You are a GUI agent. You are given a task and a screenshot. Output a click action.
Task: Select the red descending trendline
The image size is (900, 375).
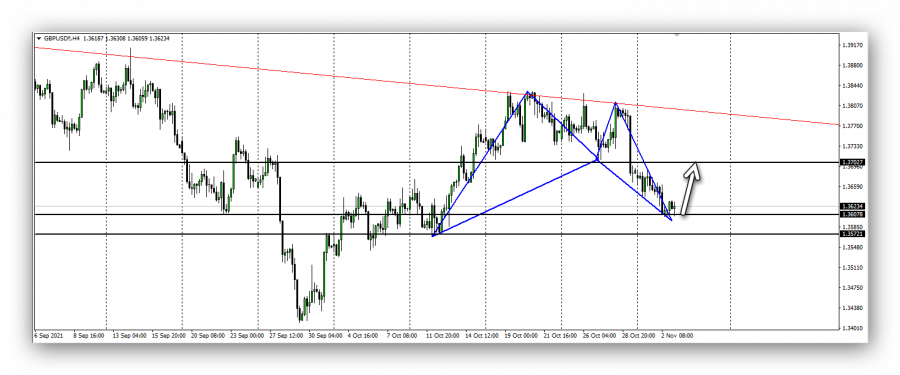point(436,85)
